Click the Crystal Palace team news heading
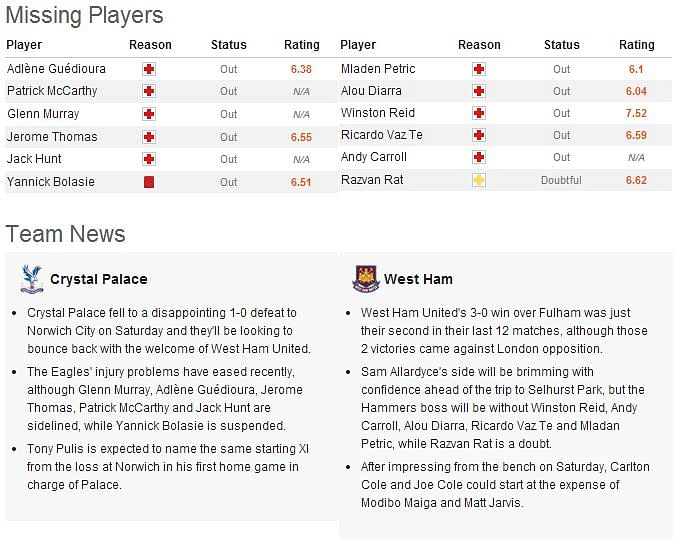Screen dimensions: 677x541 tap(99, 279)
